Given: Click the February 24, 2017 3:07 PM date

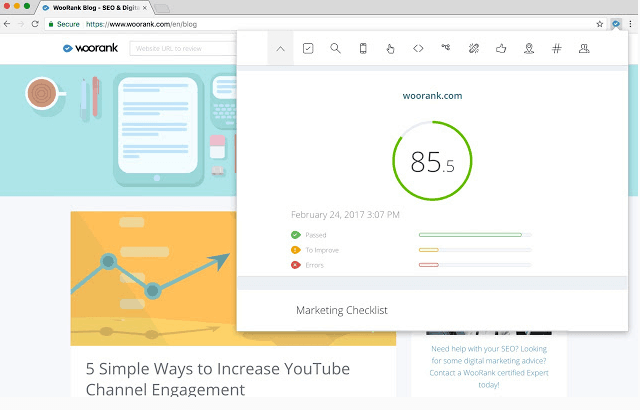Looking at the screenshot, I should coord(345,215).
